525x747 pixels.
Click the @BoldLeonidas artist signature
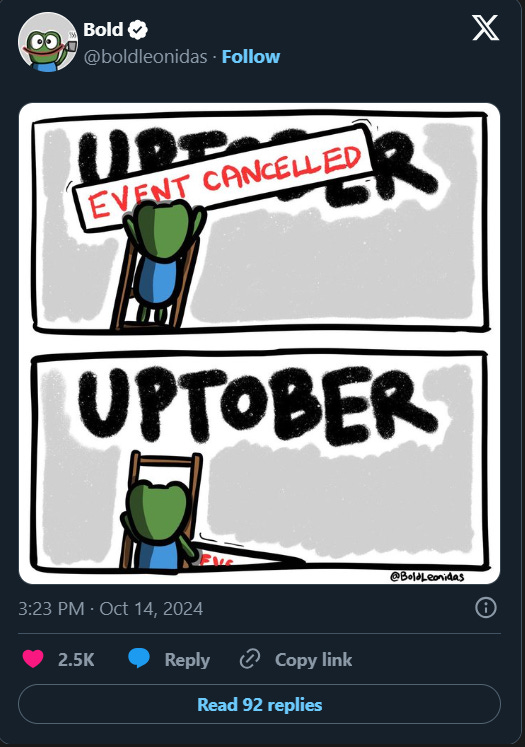427,576
